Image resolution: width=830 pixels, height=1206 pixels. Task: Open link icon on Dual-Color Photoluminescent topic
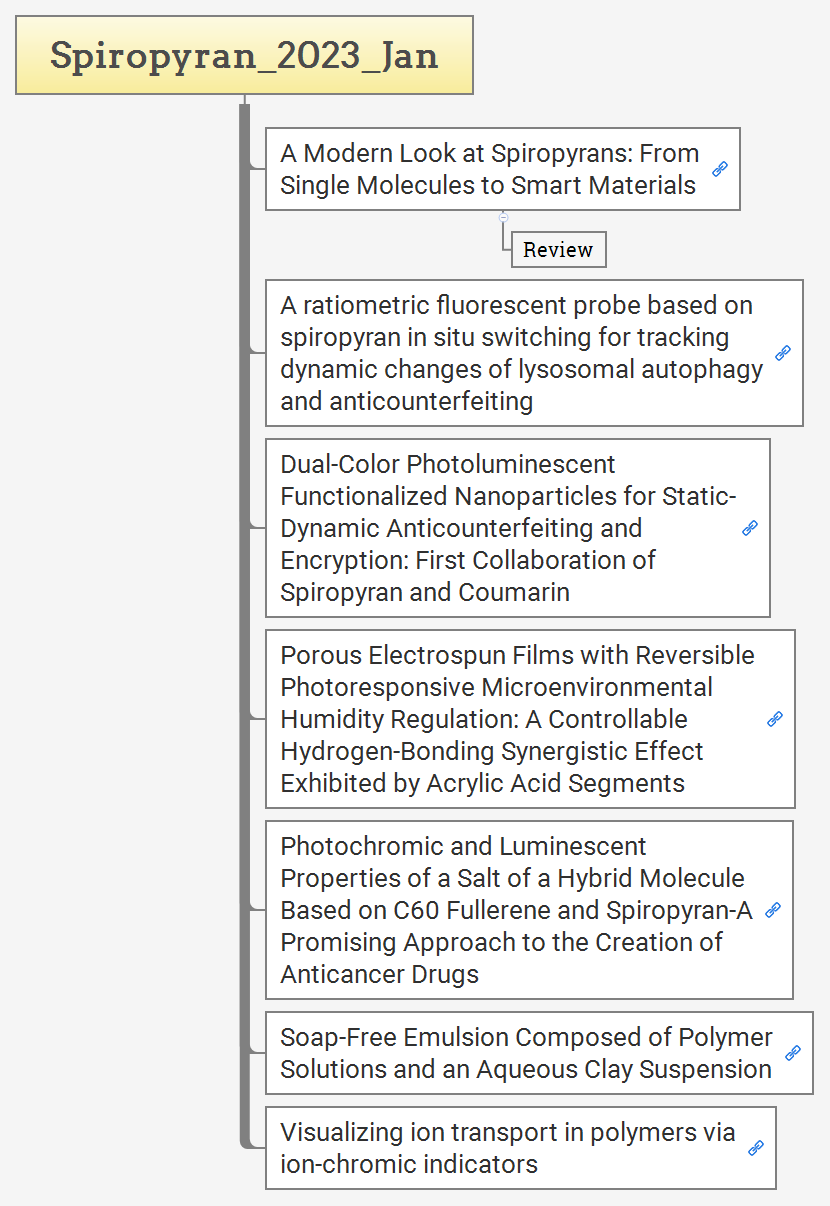pyautogui.click(x=750, y=528)
